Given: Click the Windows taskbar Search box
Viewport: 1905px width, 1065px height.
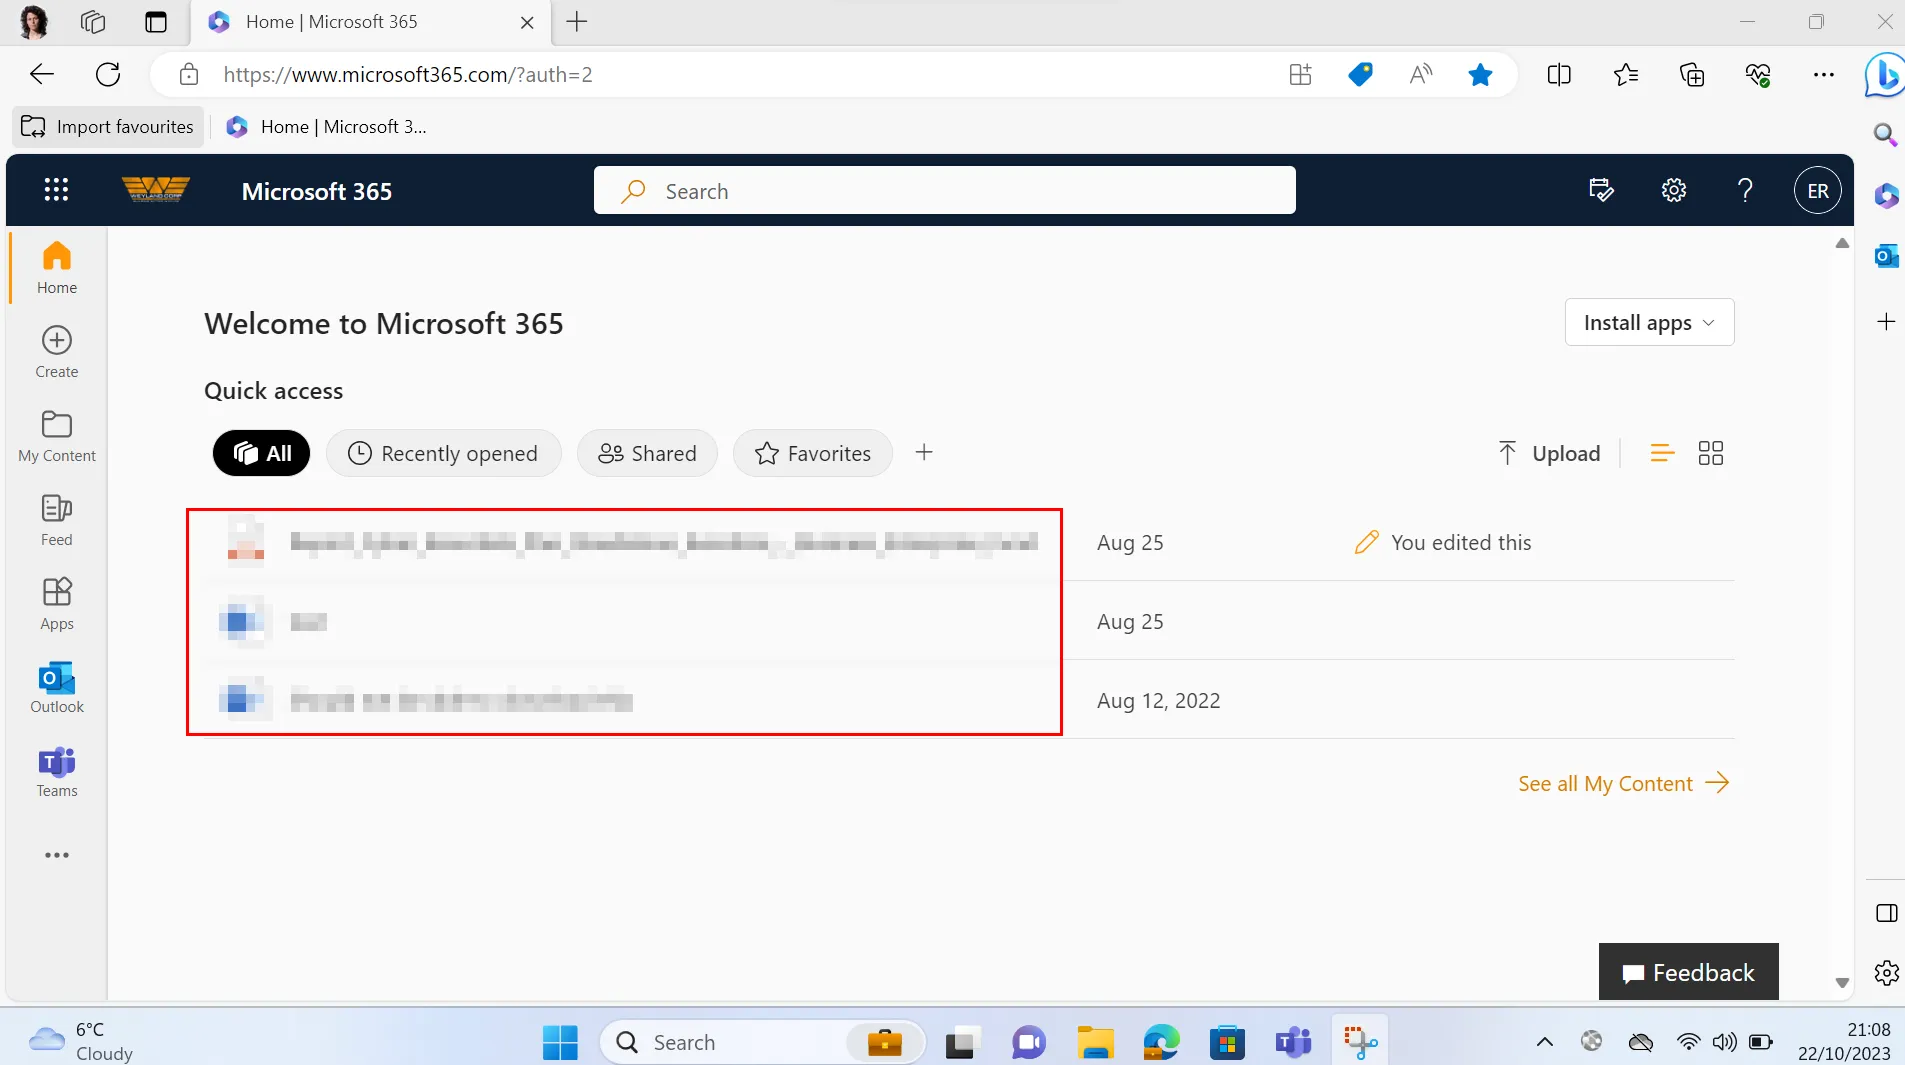Looking at the screenshot, I should tap(763, 1042).
